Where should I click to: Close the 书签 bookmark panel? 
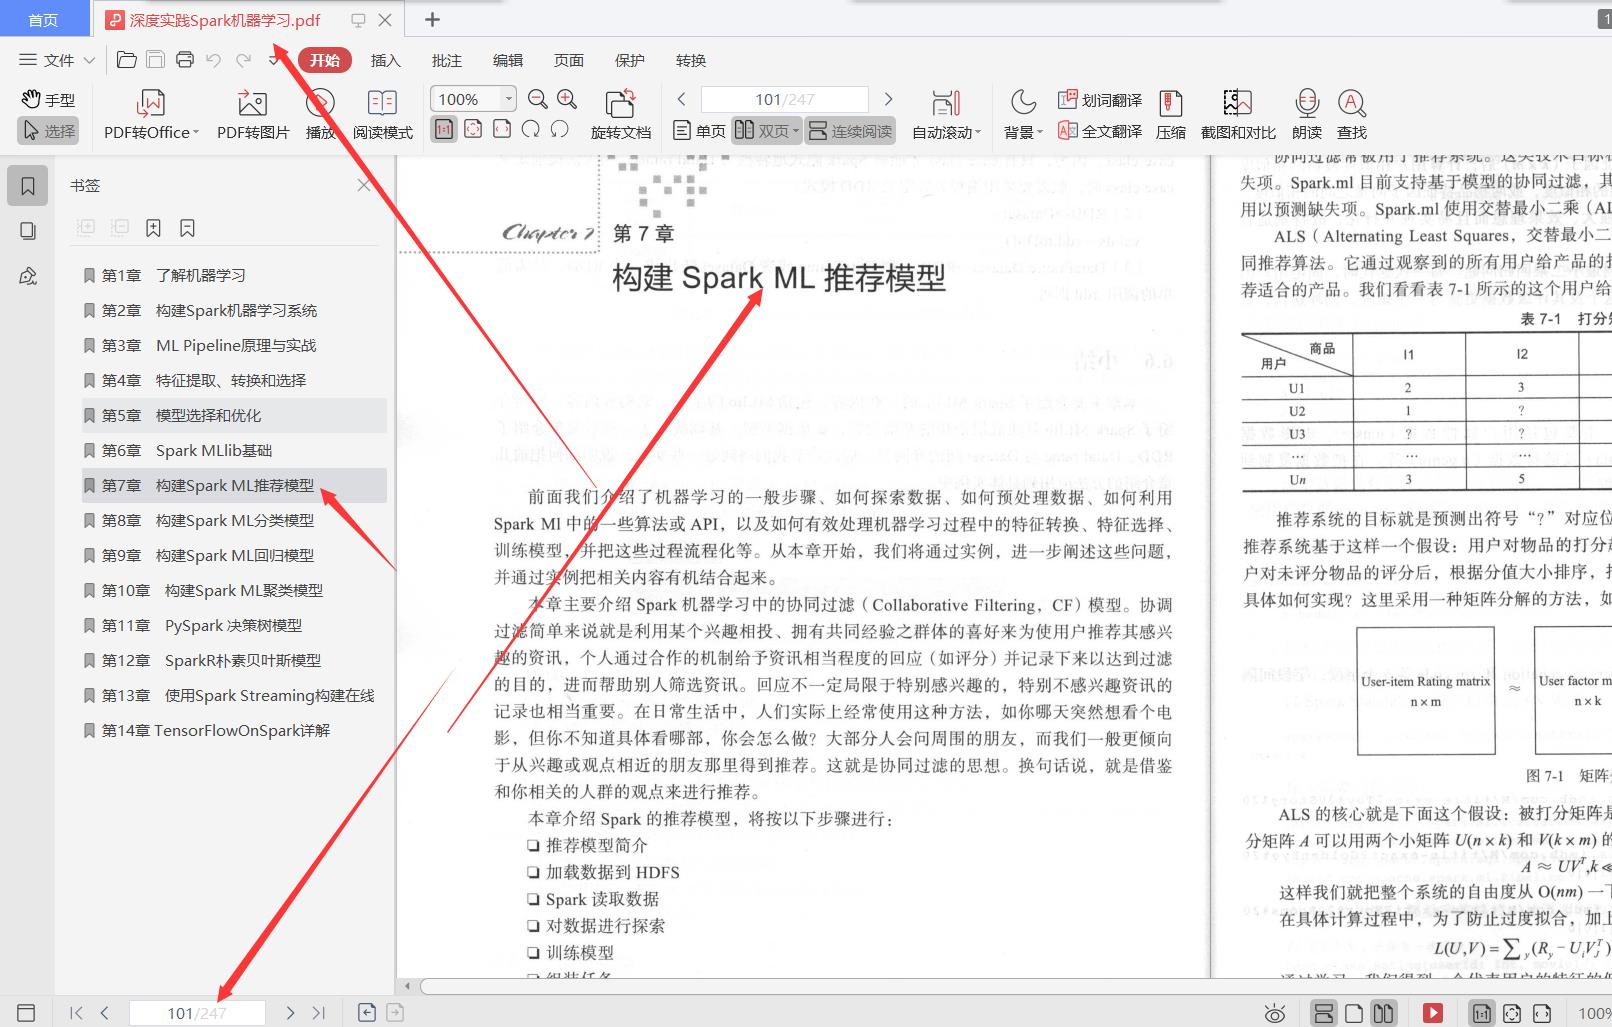click(364, 185)
